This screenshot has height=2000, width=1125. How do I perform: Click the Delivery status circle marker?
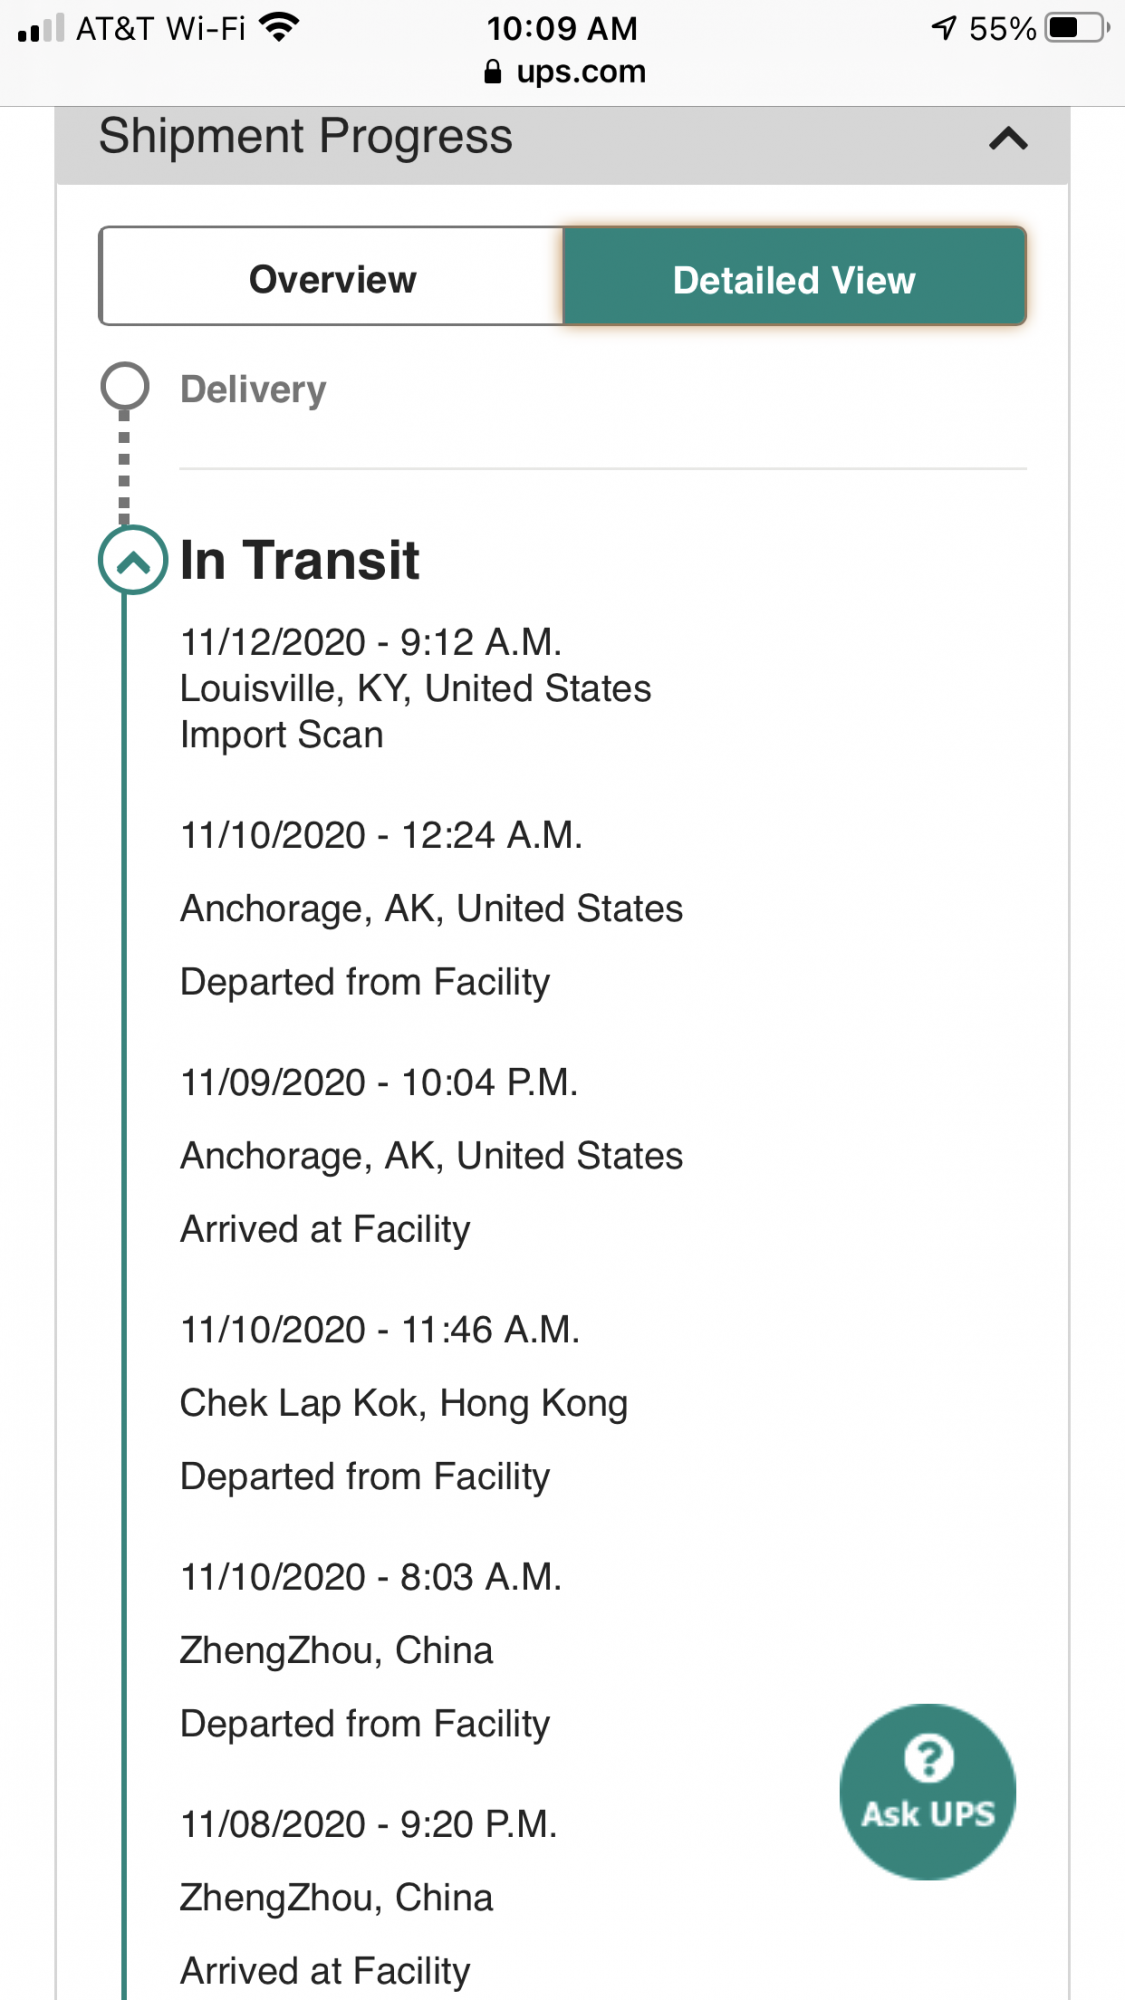(x=125, y=386)
